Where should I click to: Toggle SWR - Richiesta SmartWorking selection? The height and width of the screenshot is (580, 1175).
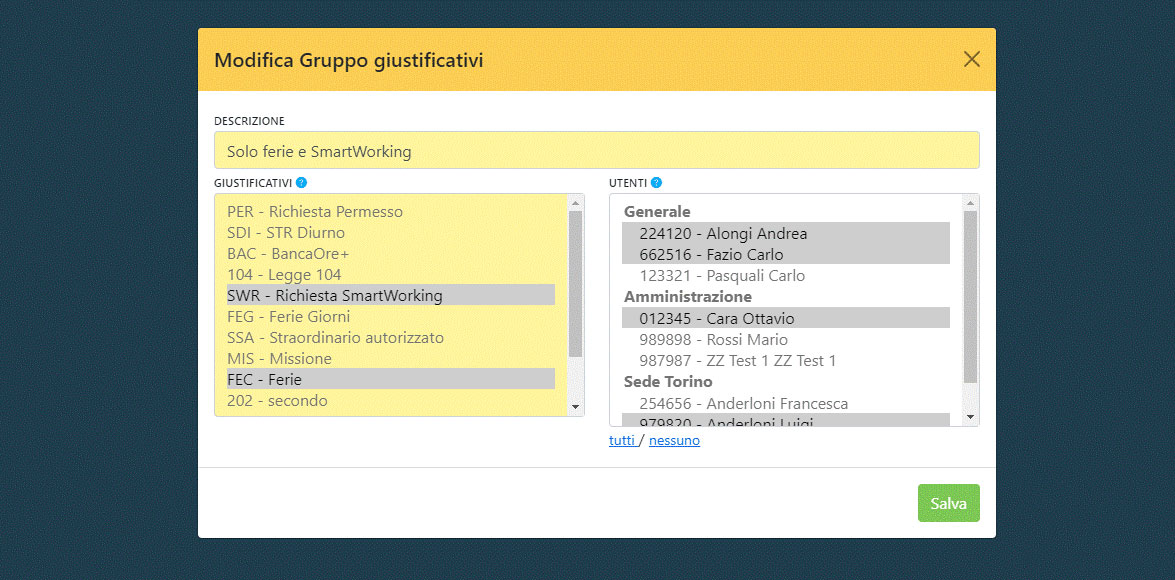[335, 296]
